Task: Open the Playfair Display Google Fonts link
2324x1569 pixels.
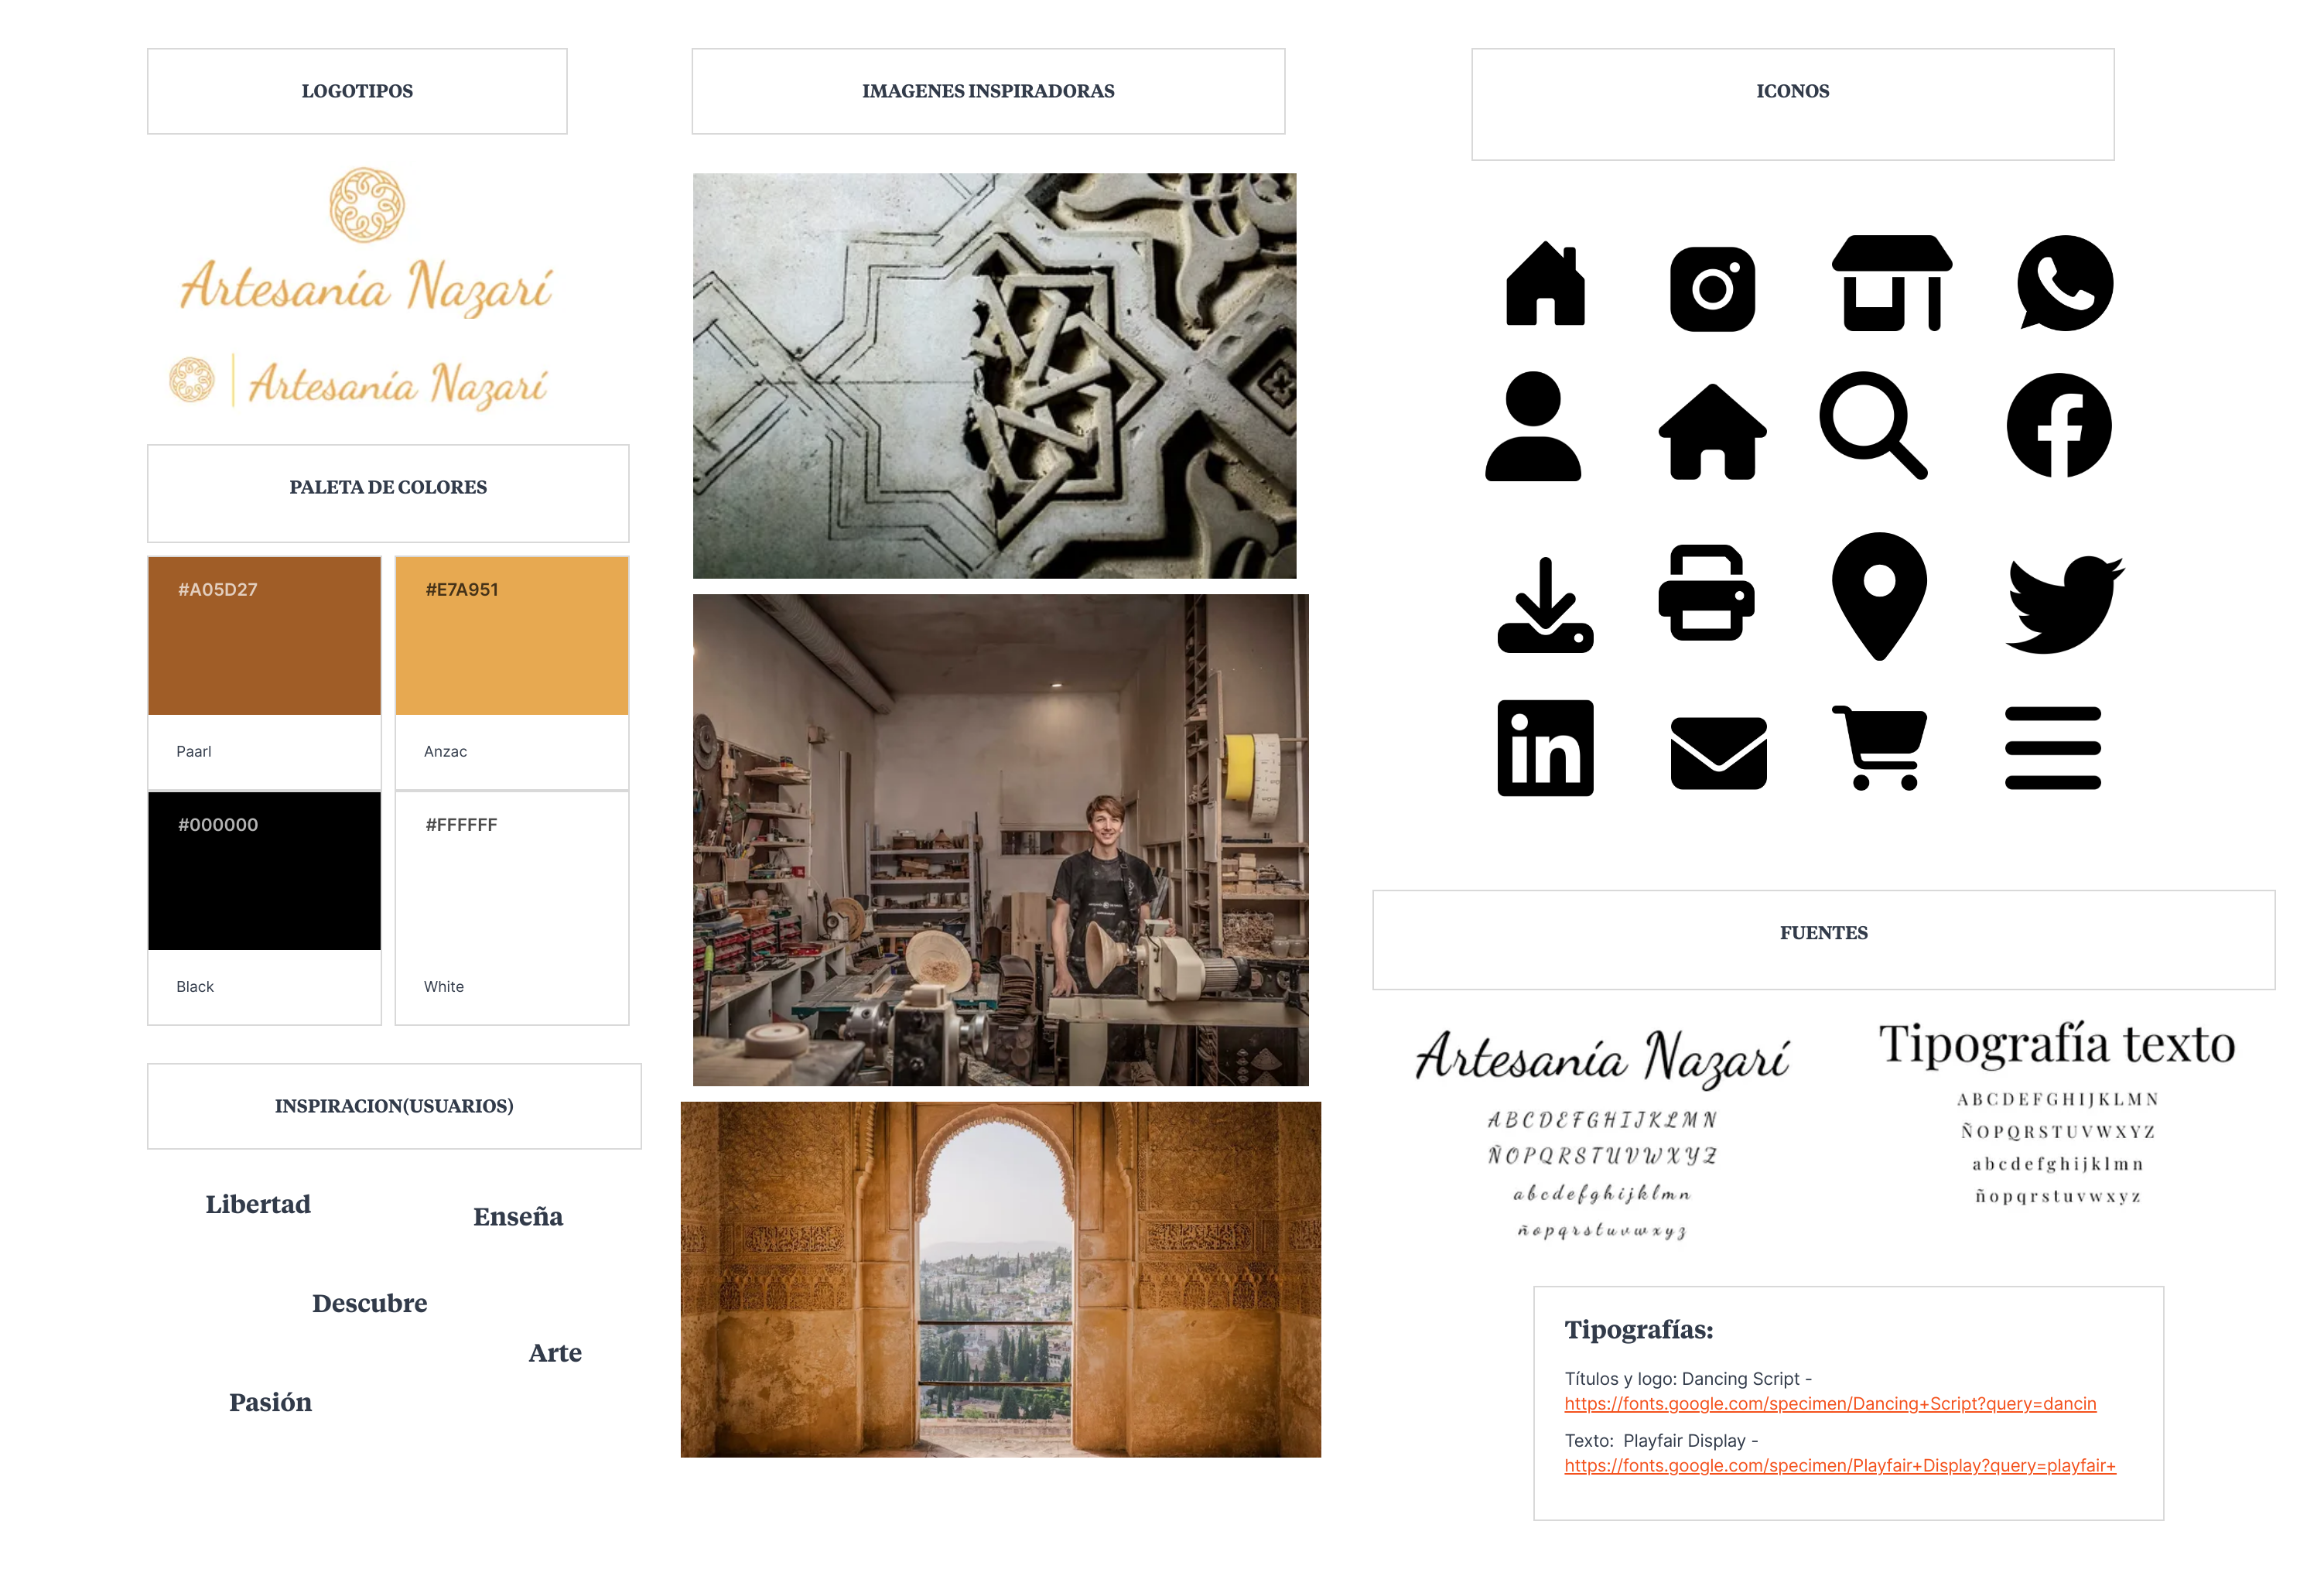Action: click(1839, 1465)
